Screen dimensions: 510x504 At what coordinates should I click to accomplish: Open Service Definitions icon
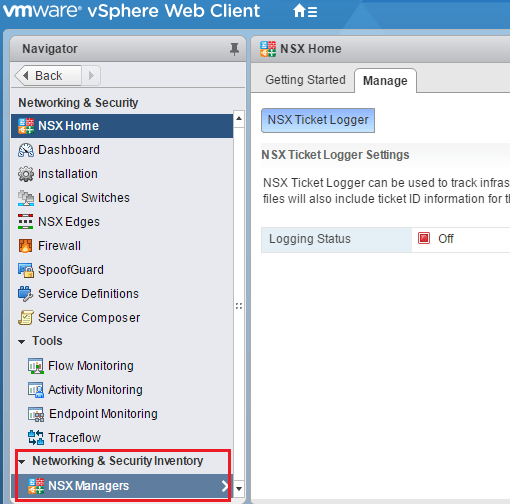tap(26, 294)
